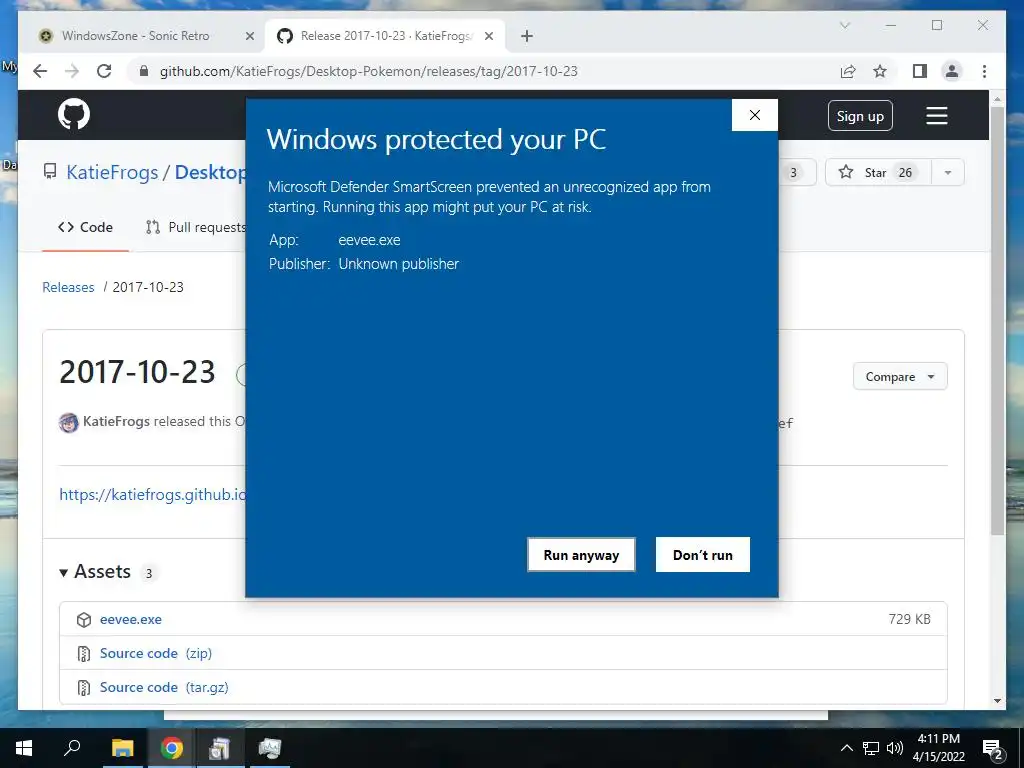Open File Explorer from taskbar
The width and height of the screenshot is (1024, 768).
pyautogui.click(x=122, y=748)
